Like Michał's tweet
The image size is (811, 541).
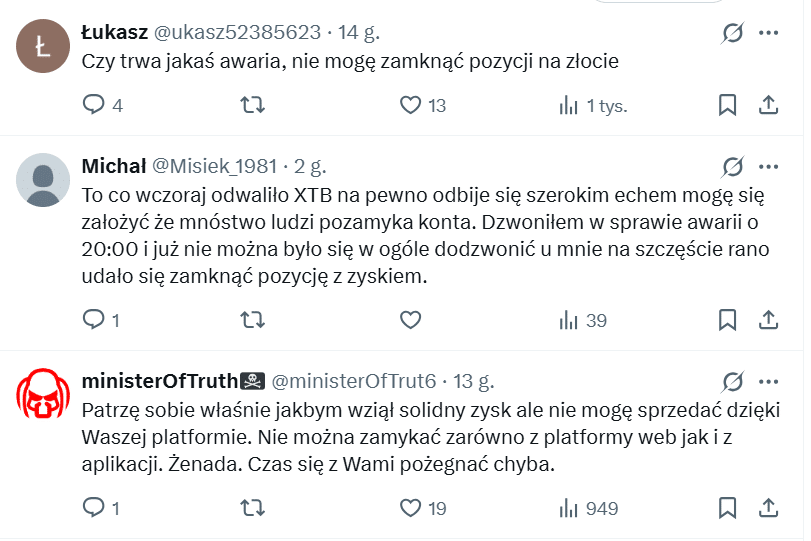[x=410, y=320]
